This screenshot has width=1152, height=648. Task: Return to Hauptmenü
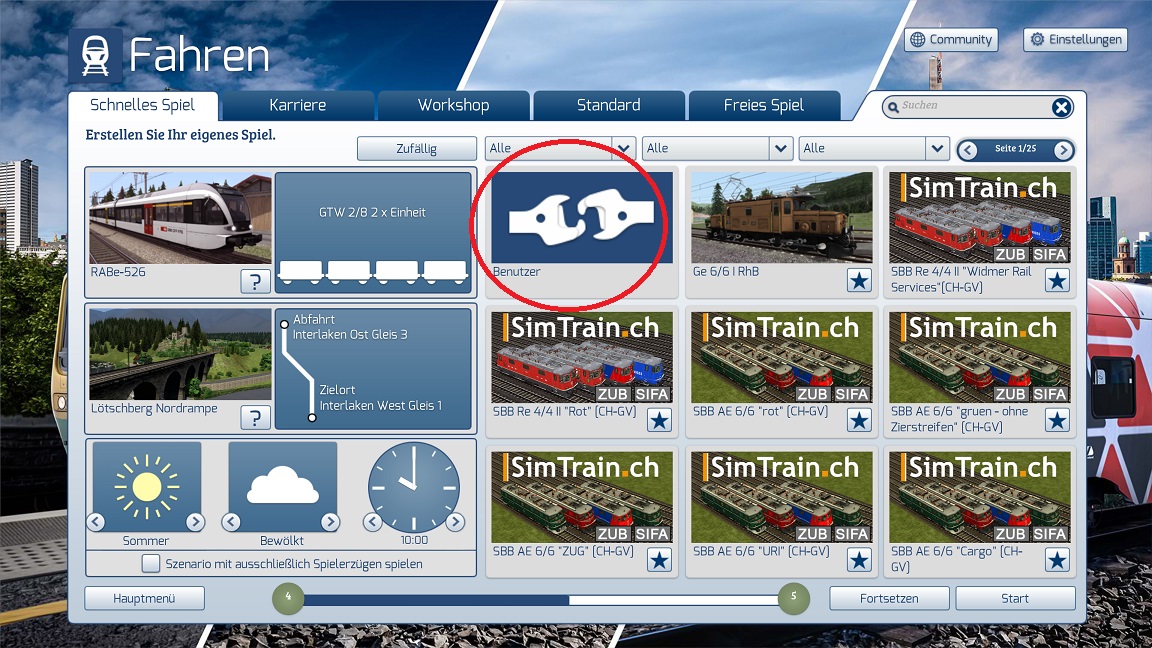[x=144, y=598]
